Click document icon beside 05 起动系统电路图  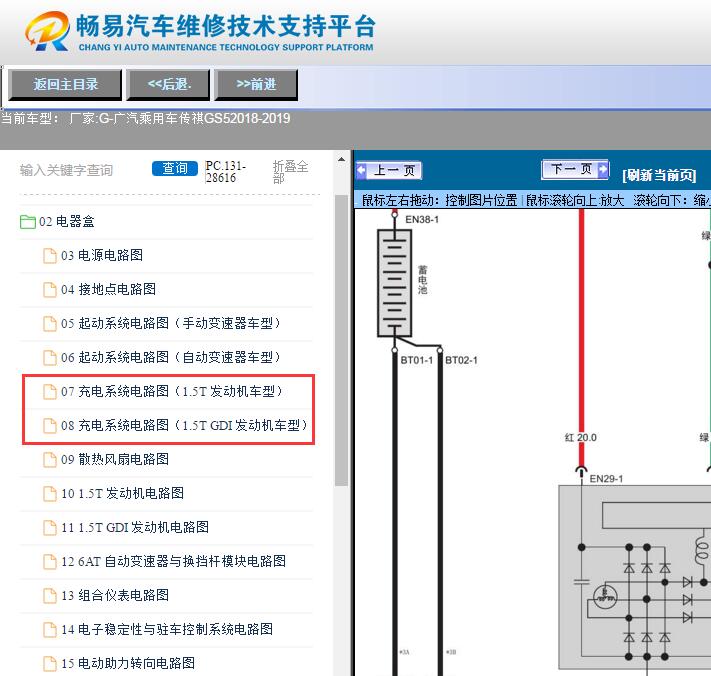click(x=49, y=324)
